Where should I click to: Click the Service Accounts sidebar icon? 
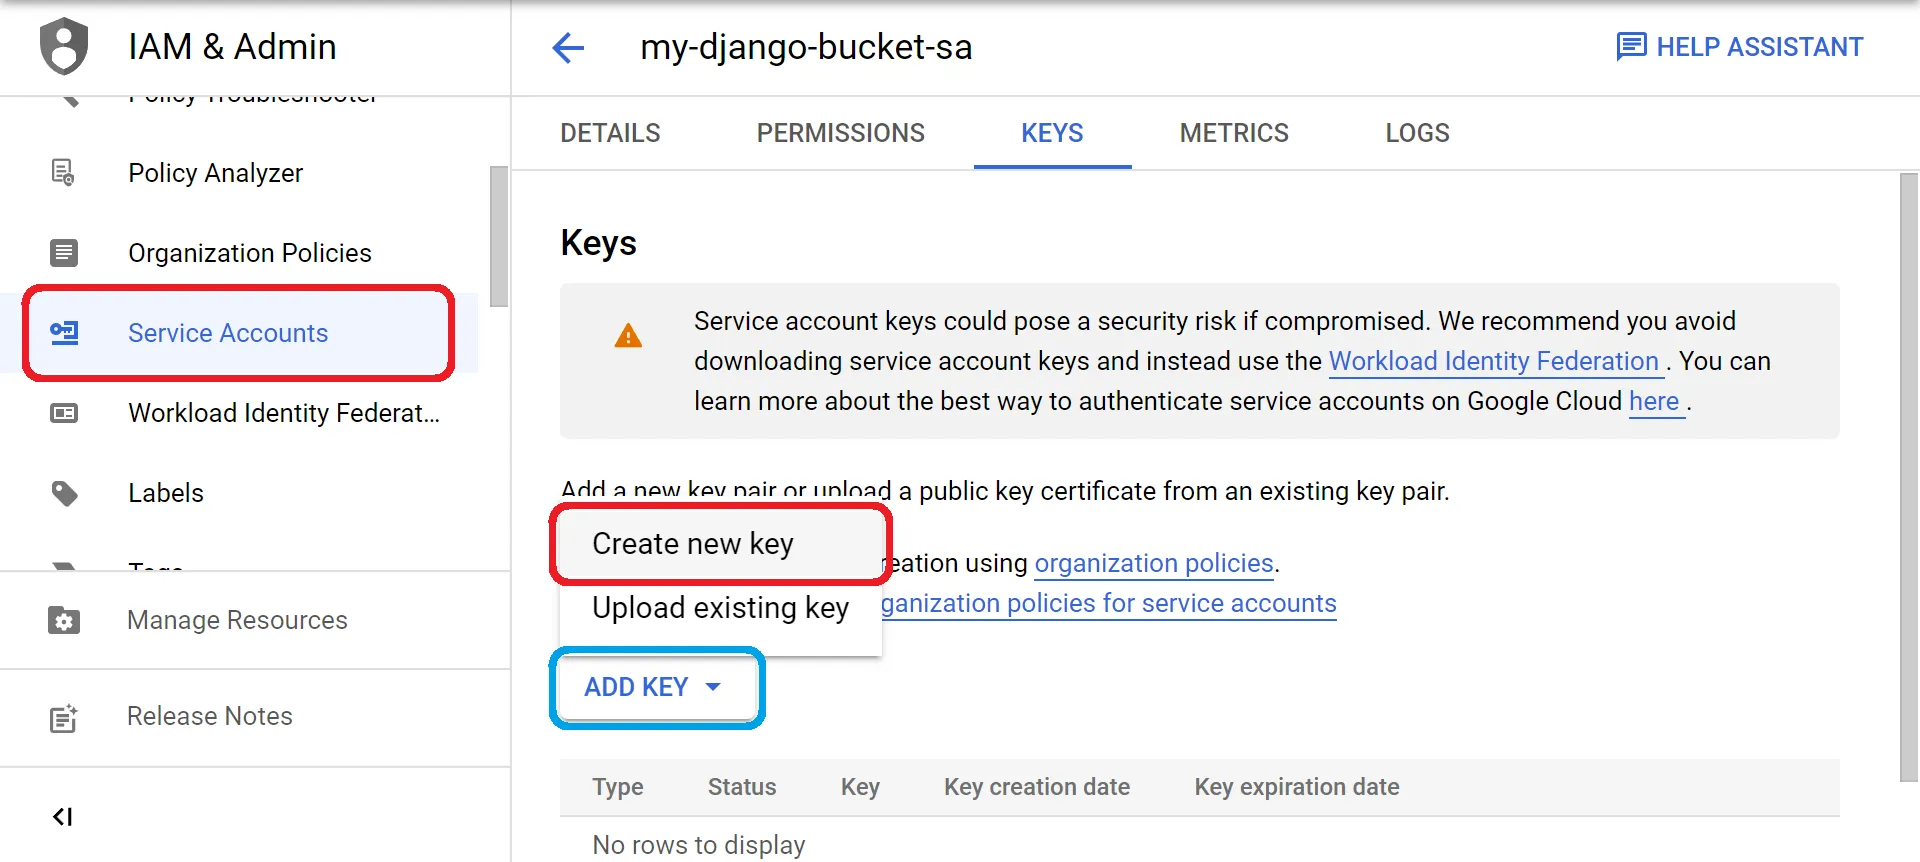(64, 333)
